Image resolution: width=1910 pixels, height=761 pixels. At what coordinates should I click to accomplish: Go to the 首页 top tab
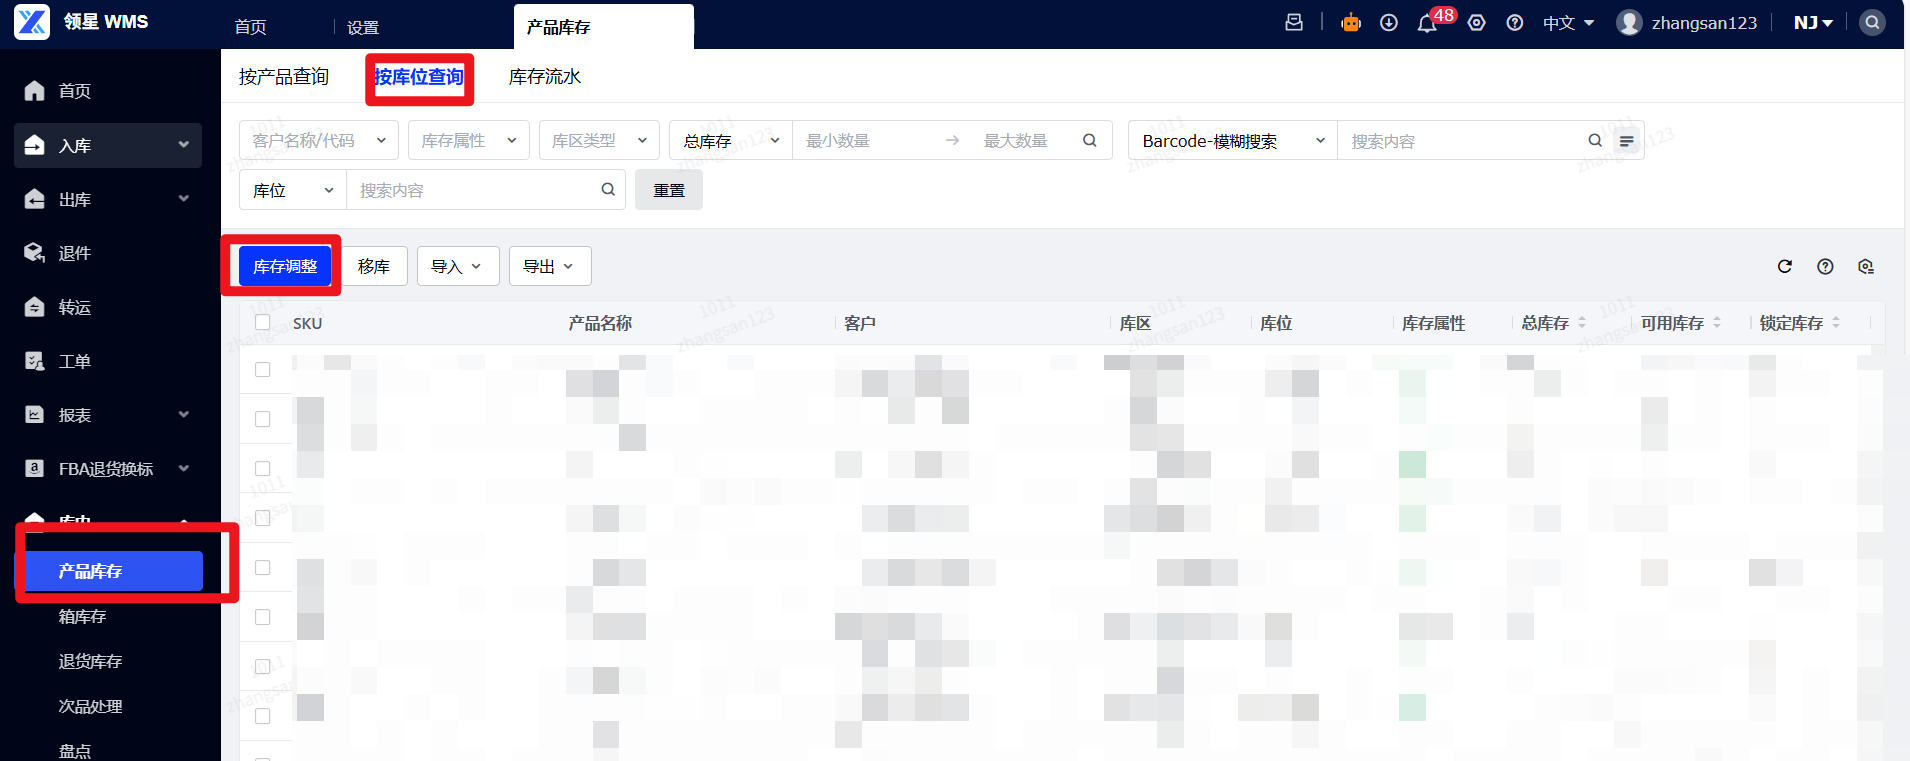(250, 27)
